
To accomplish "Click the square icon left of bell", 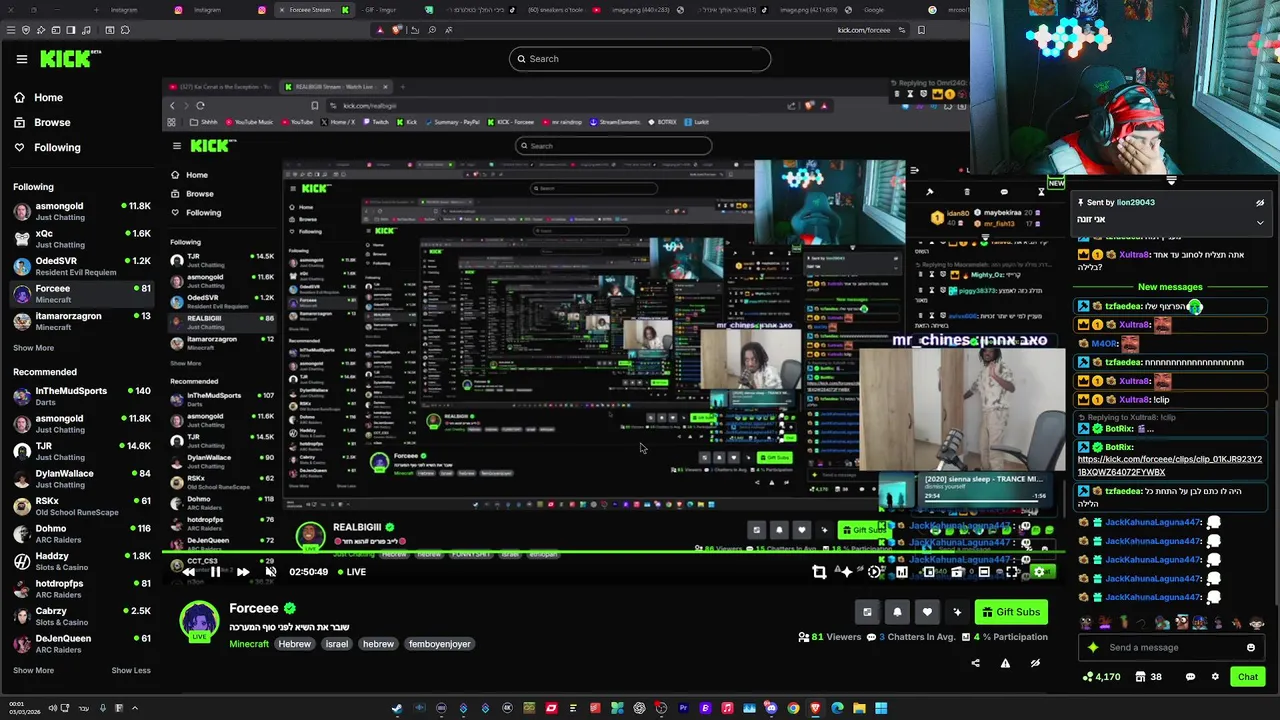I will (x=867, y=612).
